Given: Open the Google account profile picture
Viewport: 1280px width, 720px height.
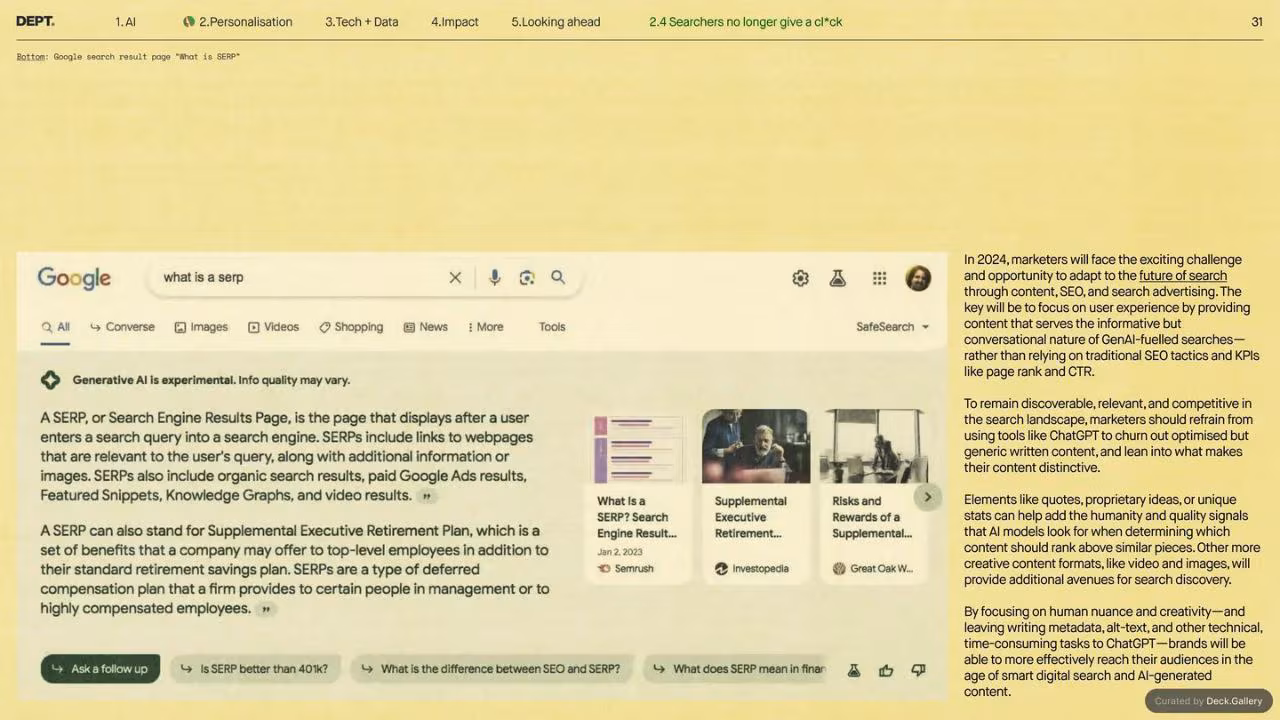Looking at the screenshot, I should pyautogui.click(x=918, y=279).
